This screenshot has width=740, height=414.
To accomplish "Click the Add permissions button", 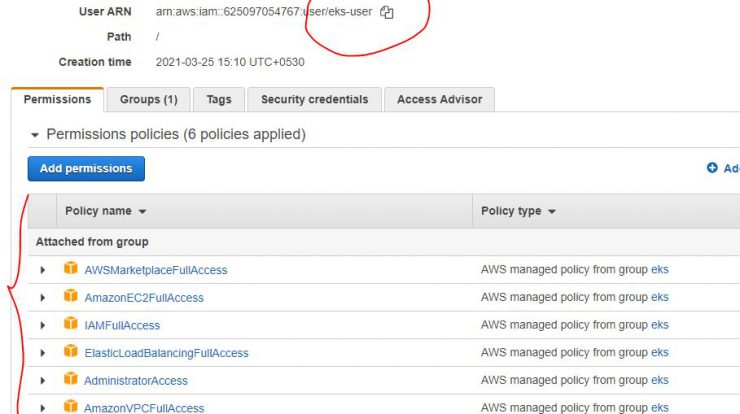I will point(86,169).
